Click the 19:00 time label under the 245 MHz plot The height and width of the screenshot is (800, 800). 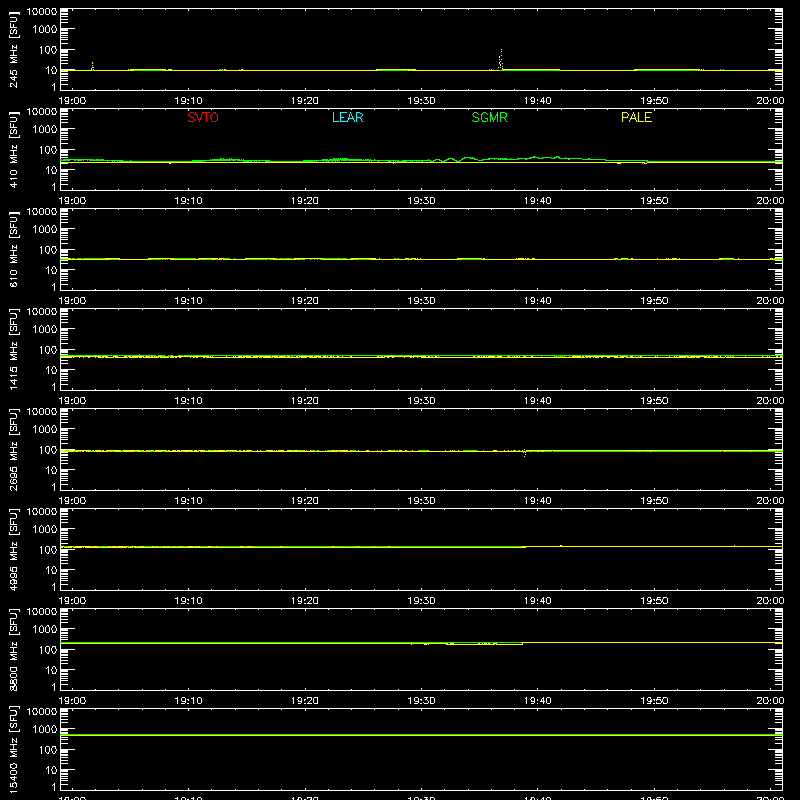point(72,101)
